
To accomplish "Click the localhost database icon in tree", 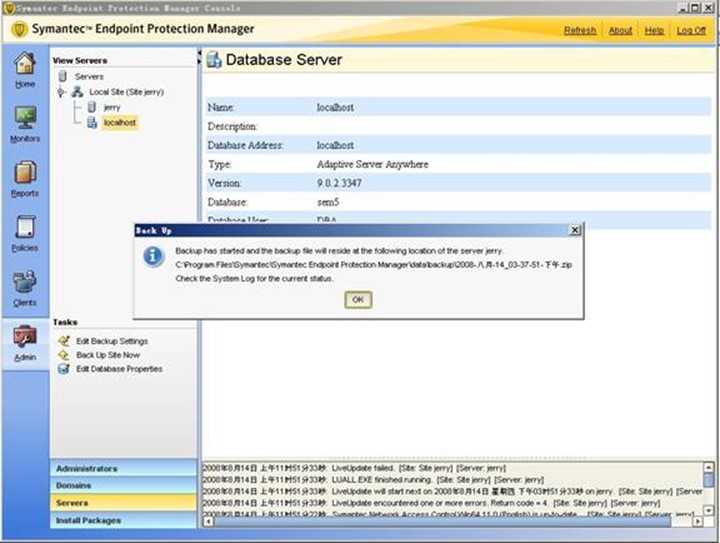I will 92,123.
